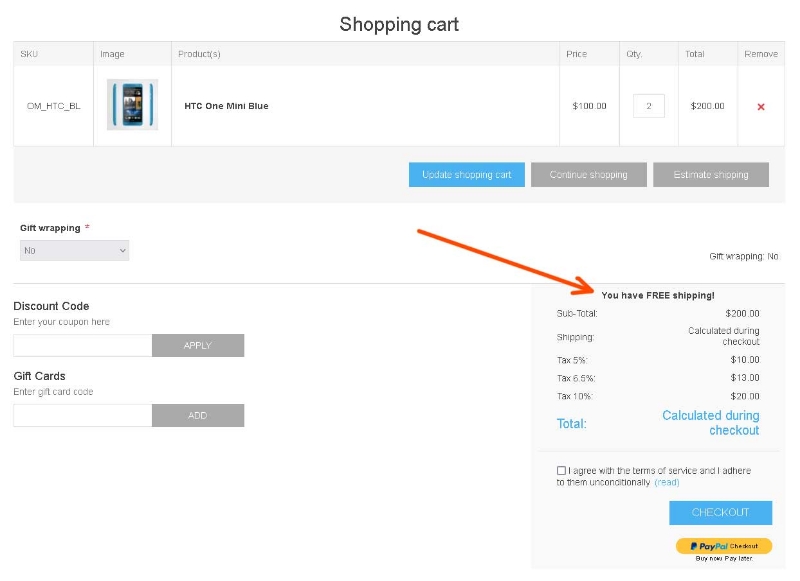Click the Shipping label in the order summary

pyautogui.click(x=576, y=337)
